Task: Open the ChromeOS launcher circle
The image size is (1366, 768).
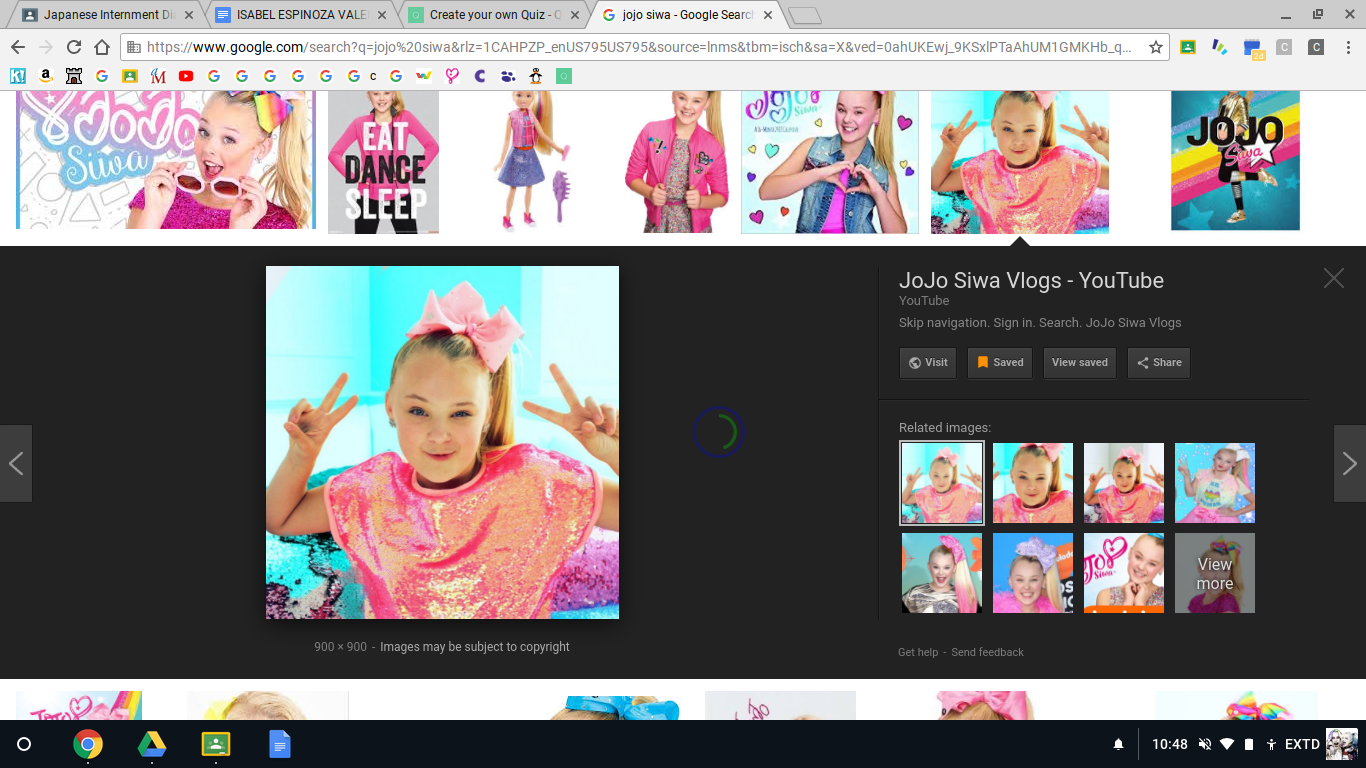Action: coord(24,744)
